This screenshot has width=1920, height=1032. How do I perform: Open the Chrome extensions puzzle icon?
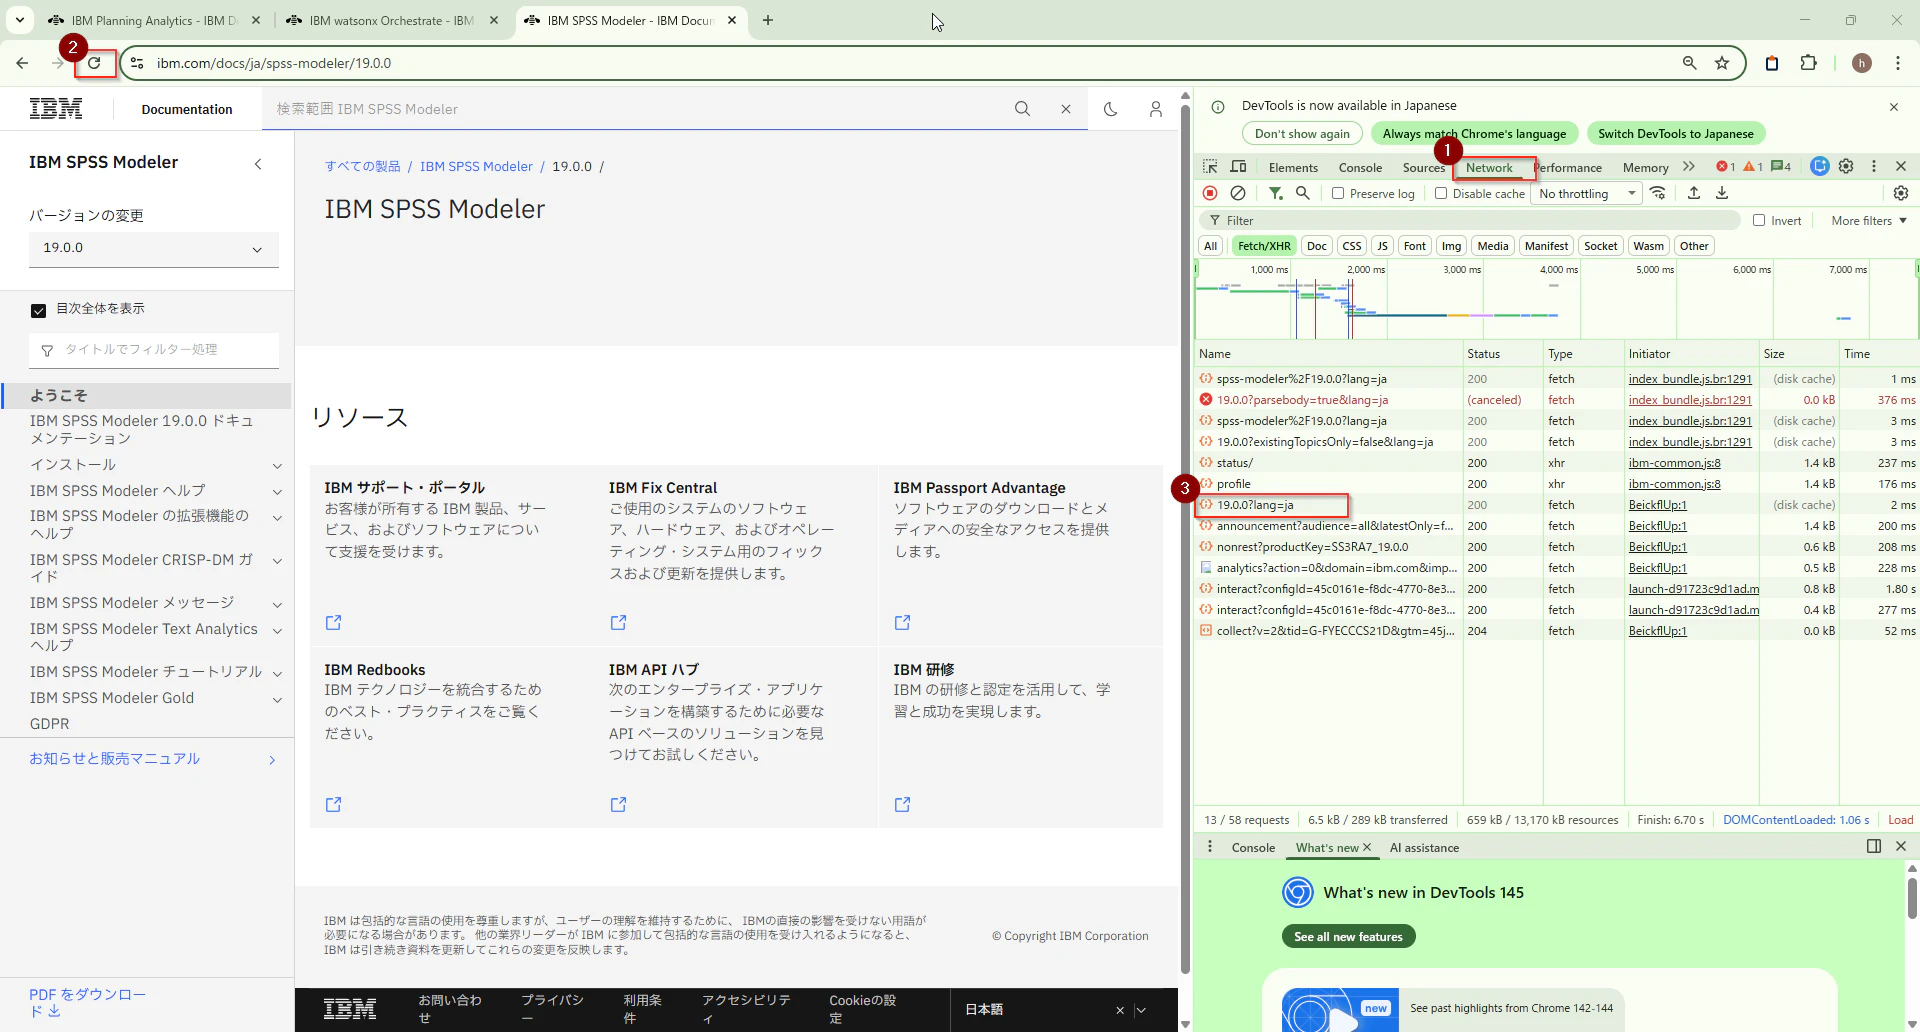(1808, 63)
